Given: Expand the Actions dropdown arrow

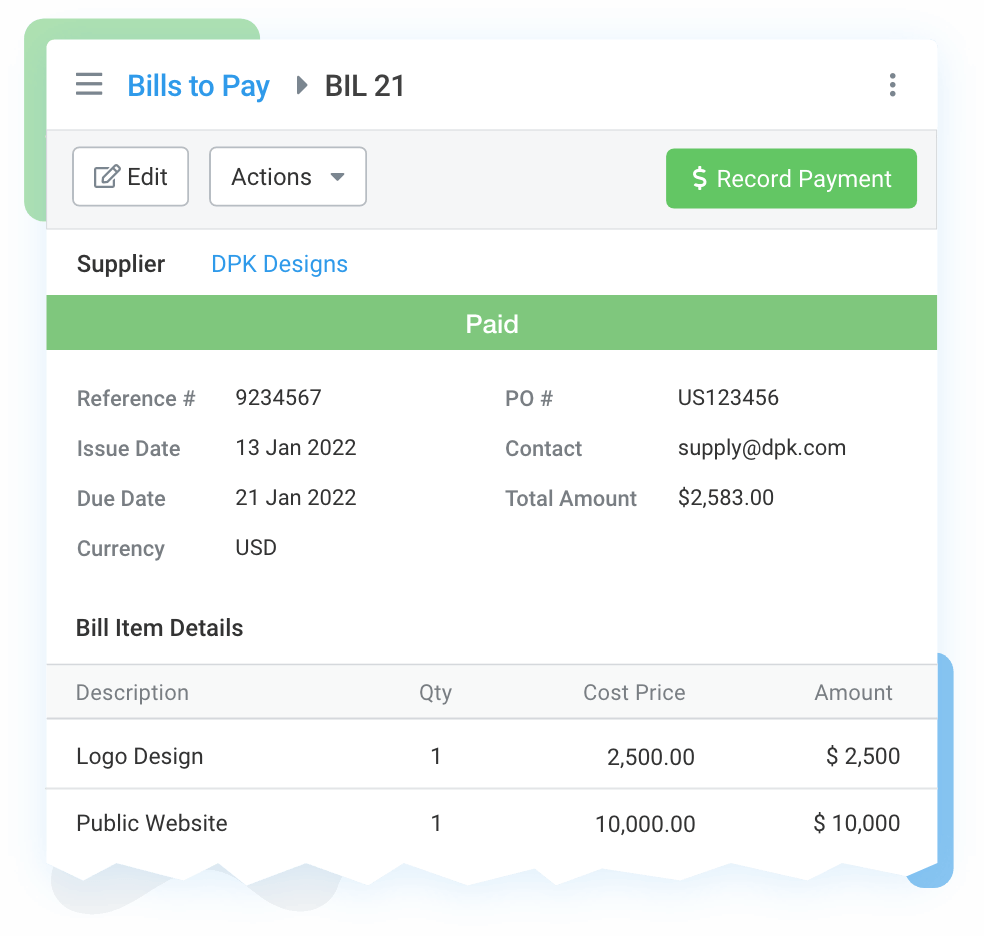Looking at the screenshot, I should click(337, 177).
